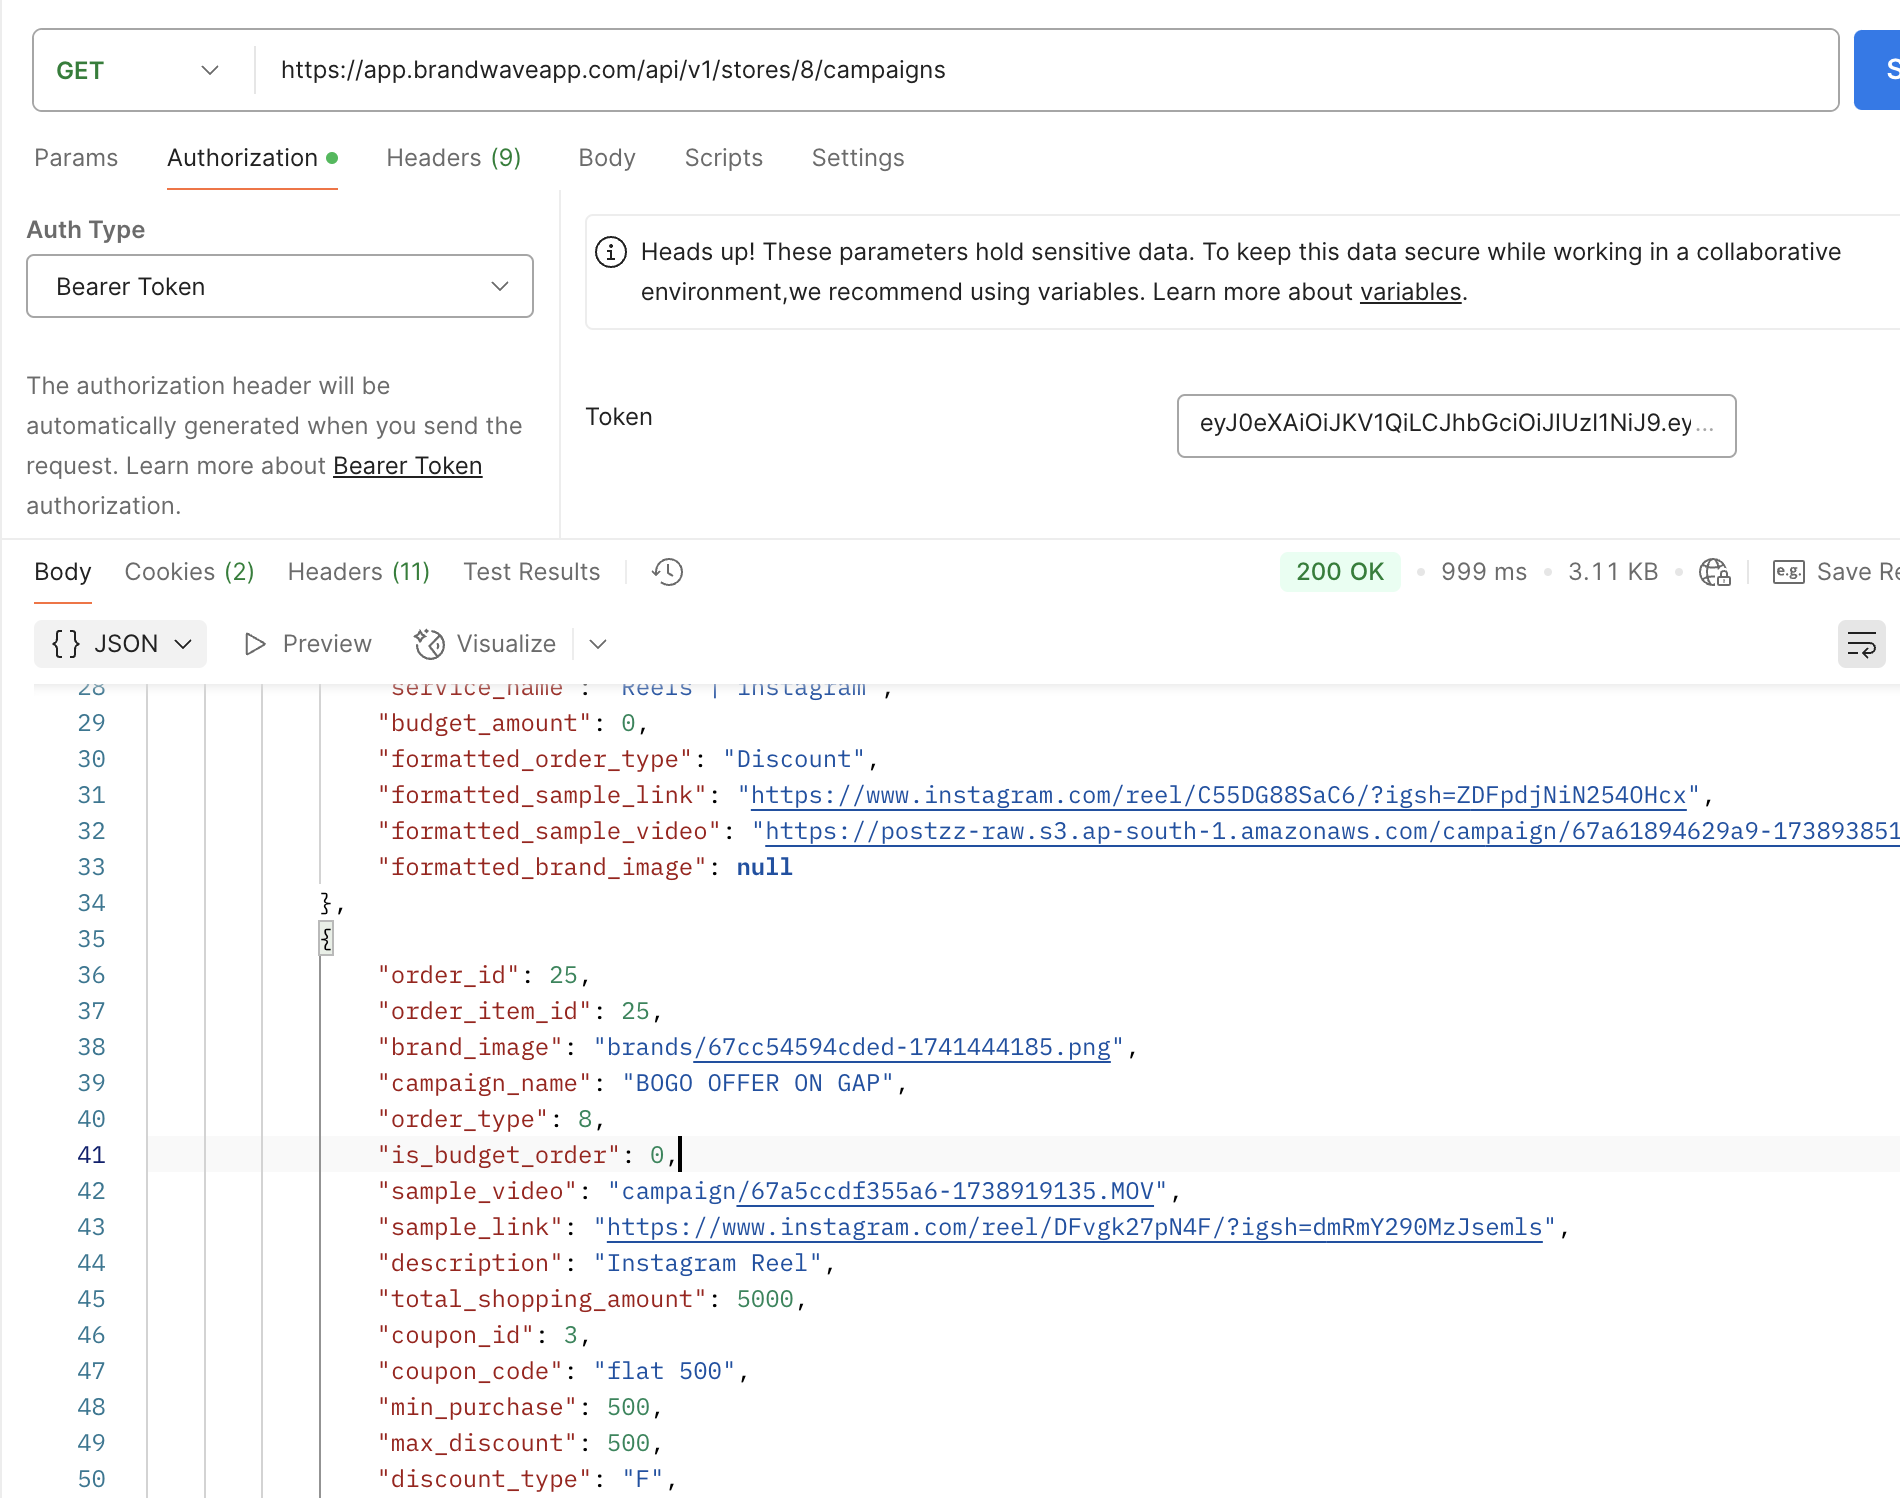Switch to the Params tab

pyautogui.click(x=76, y=158)
